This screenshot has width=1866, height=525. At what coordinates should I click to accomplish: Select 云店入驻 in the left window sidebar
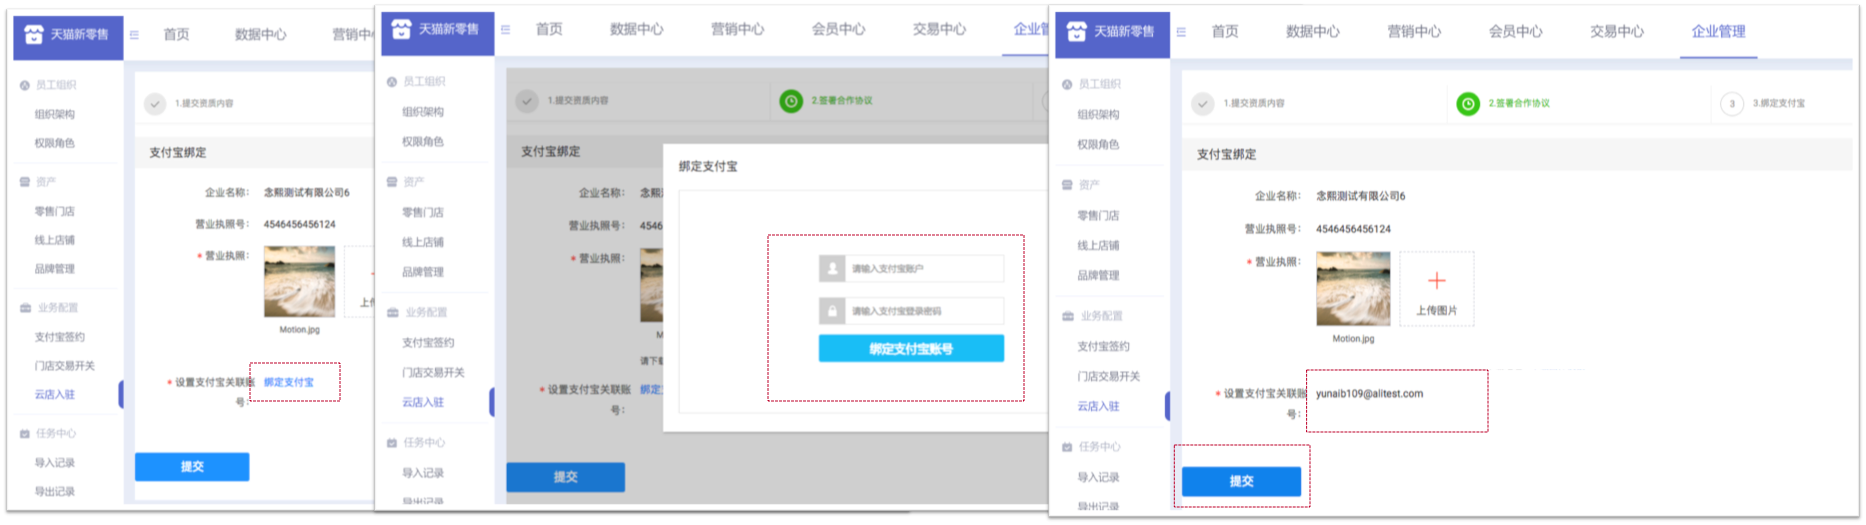(x=55, y=395)
